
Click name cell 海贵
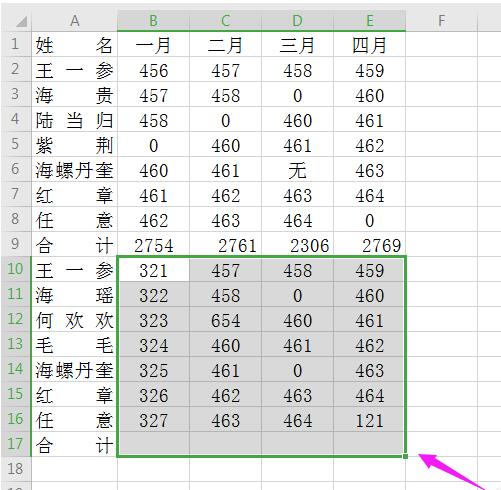[x=75, y=95]
